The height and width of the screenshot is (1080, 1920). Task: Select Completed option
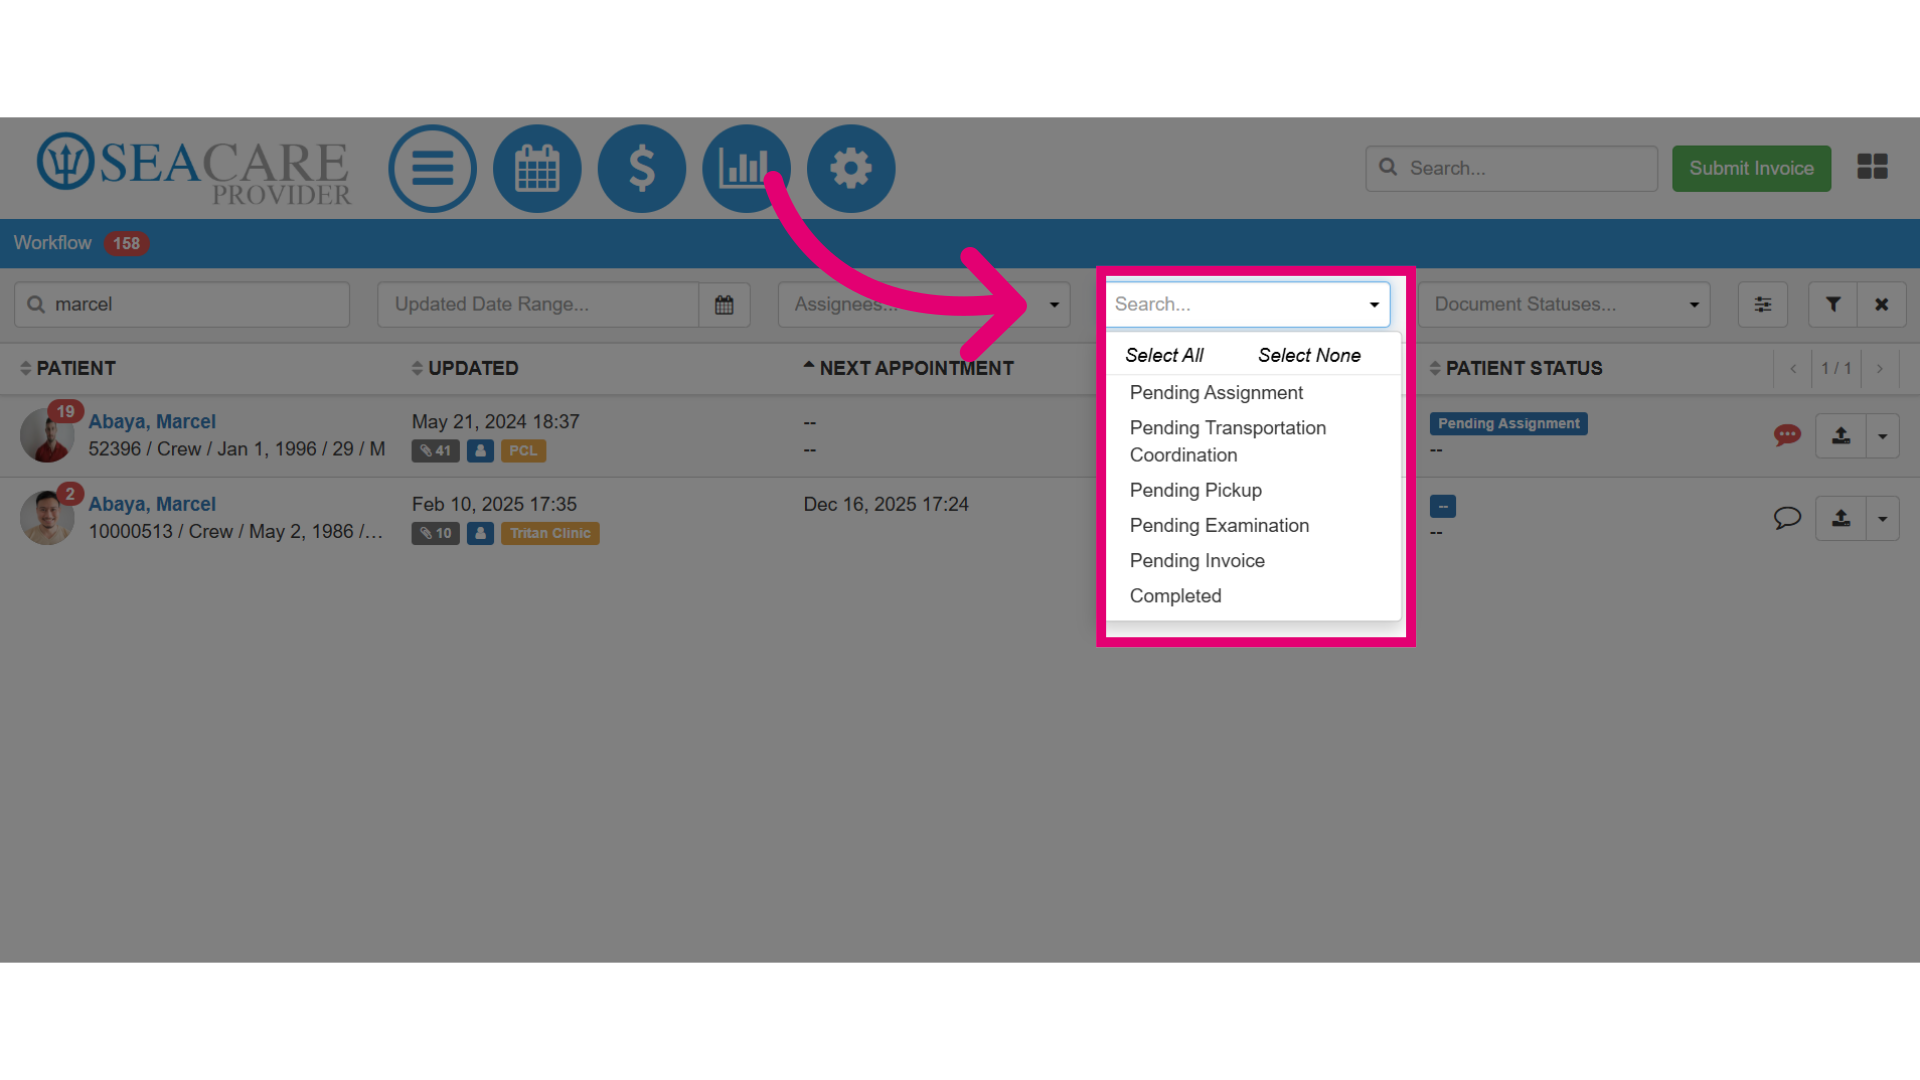point(1253,596)
